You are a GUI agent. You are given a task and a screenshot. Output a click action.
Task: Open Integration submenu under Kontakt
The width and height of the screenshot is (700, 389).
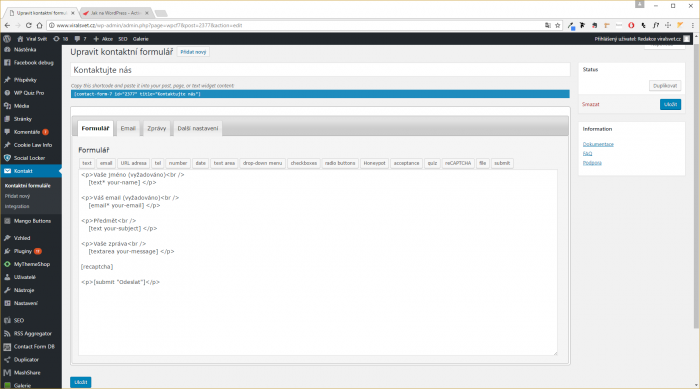click(17, 206)
